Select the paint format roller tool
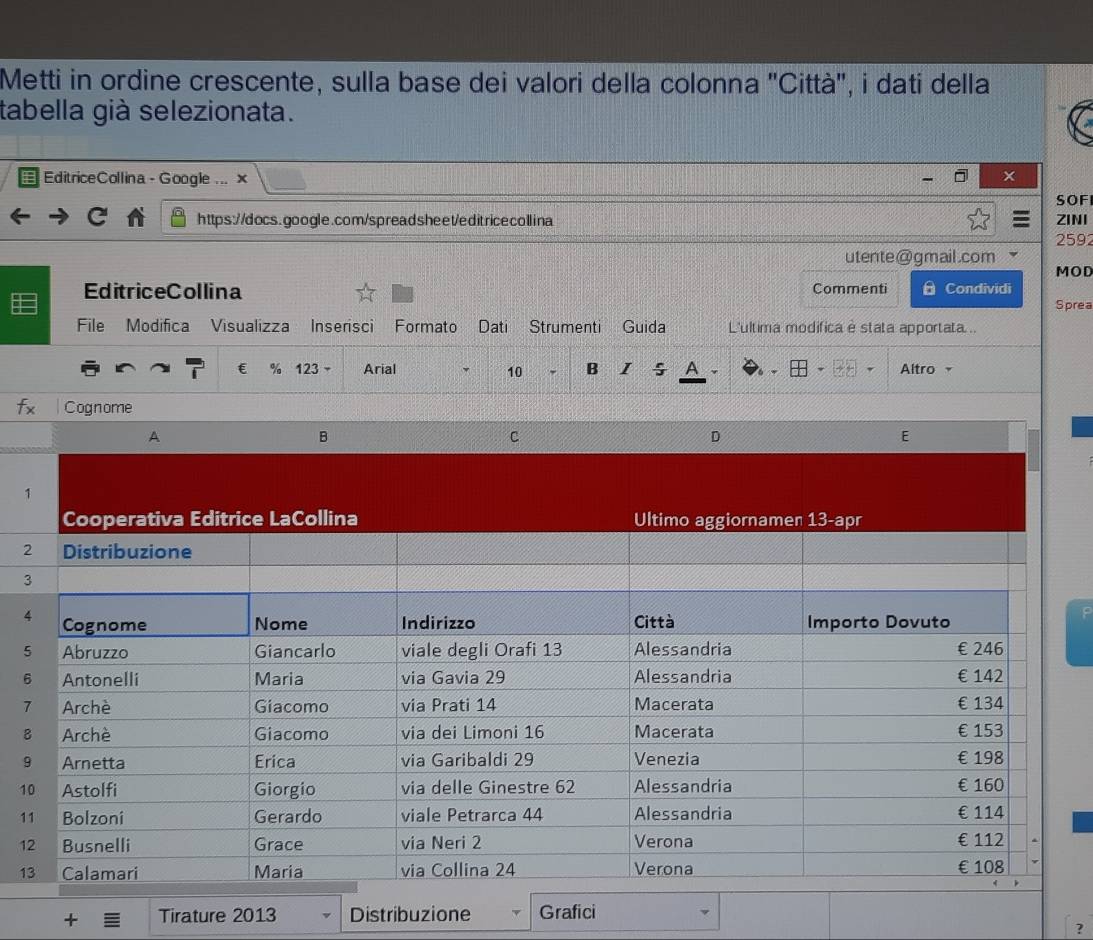 point(196,369)
